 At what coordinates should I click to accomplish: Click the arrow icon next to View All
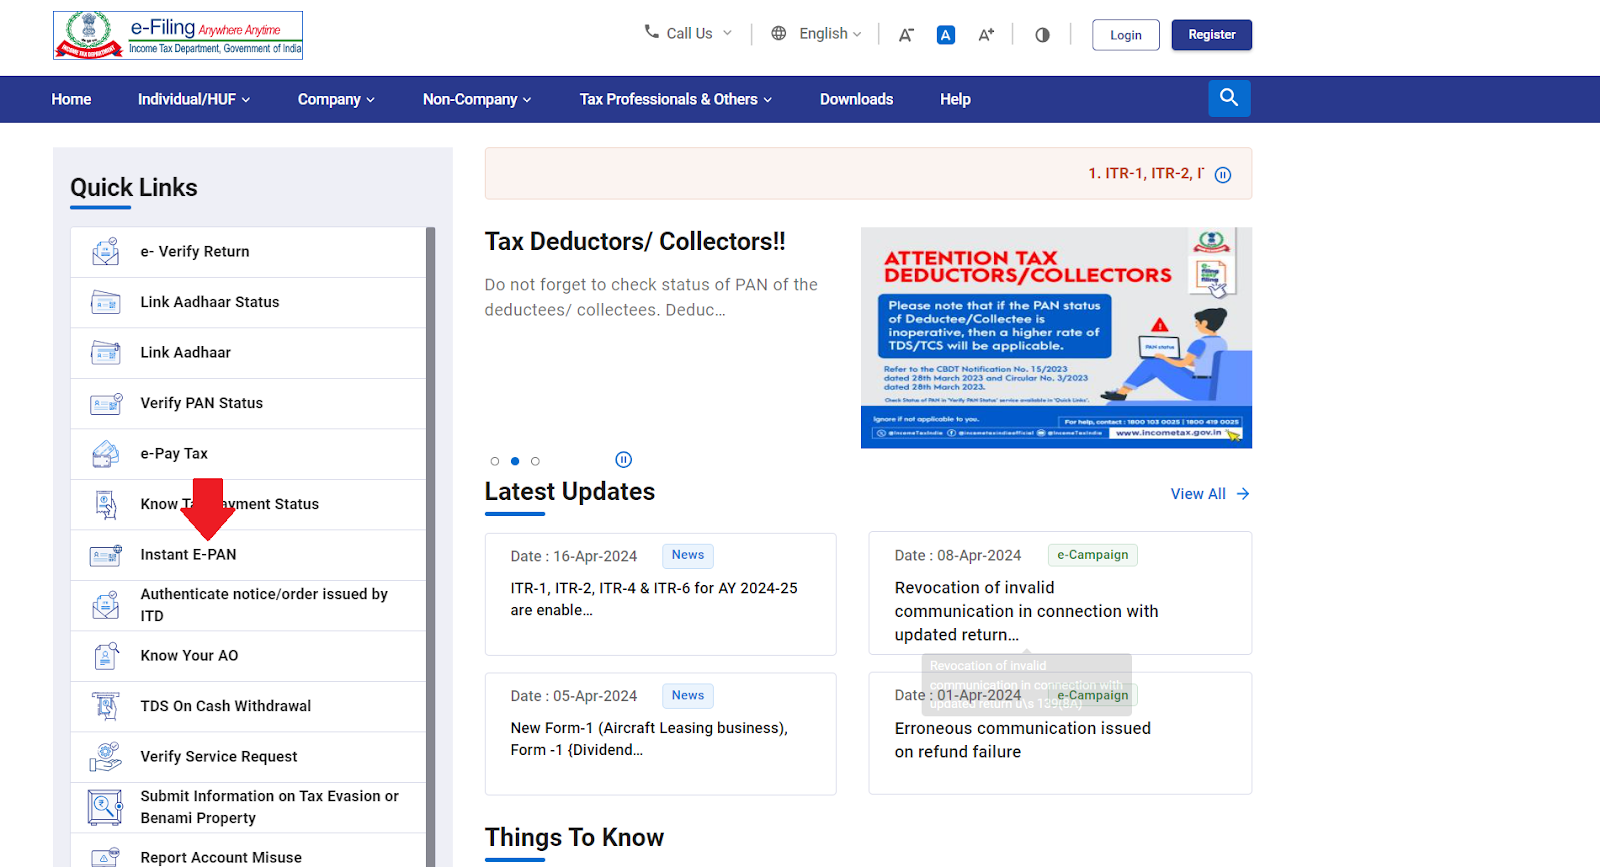[x=1243, y=494]
